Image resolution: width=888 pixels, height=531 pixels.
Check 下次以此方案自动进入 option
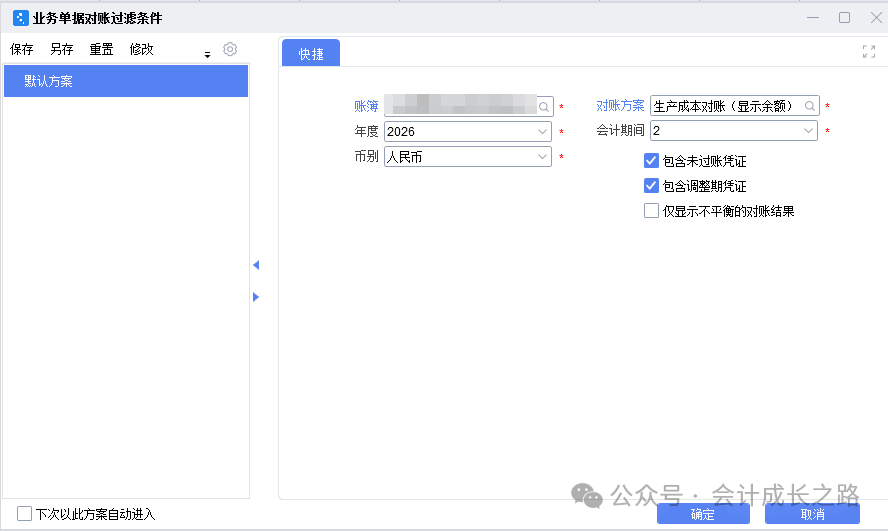click(x=25, y=513)
